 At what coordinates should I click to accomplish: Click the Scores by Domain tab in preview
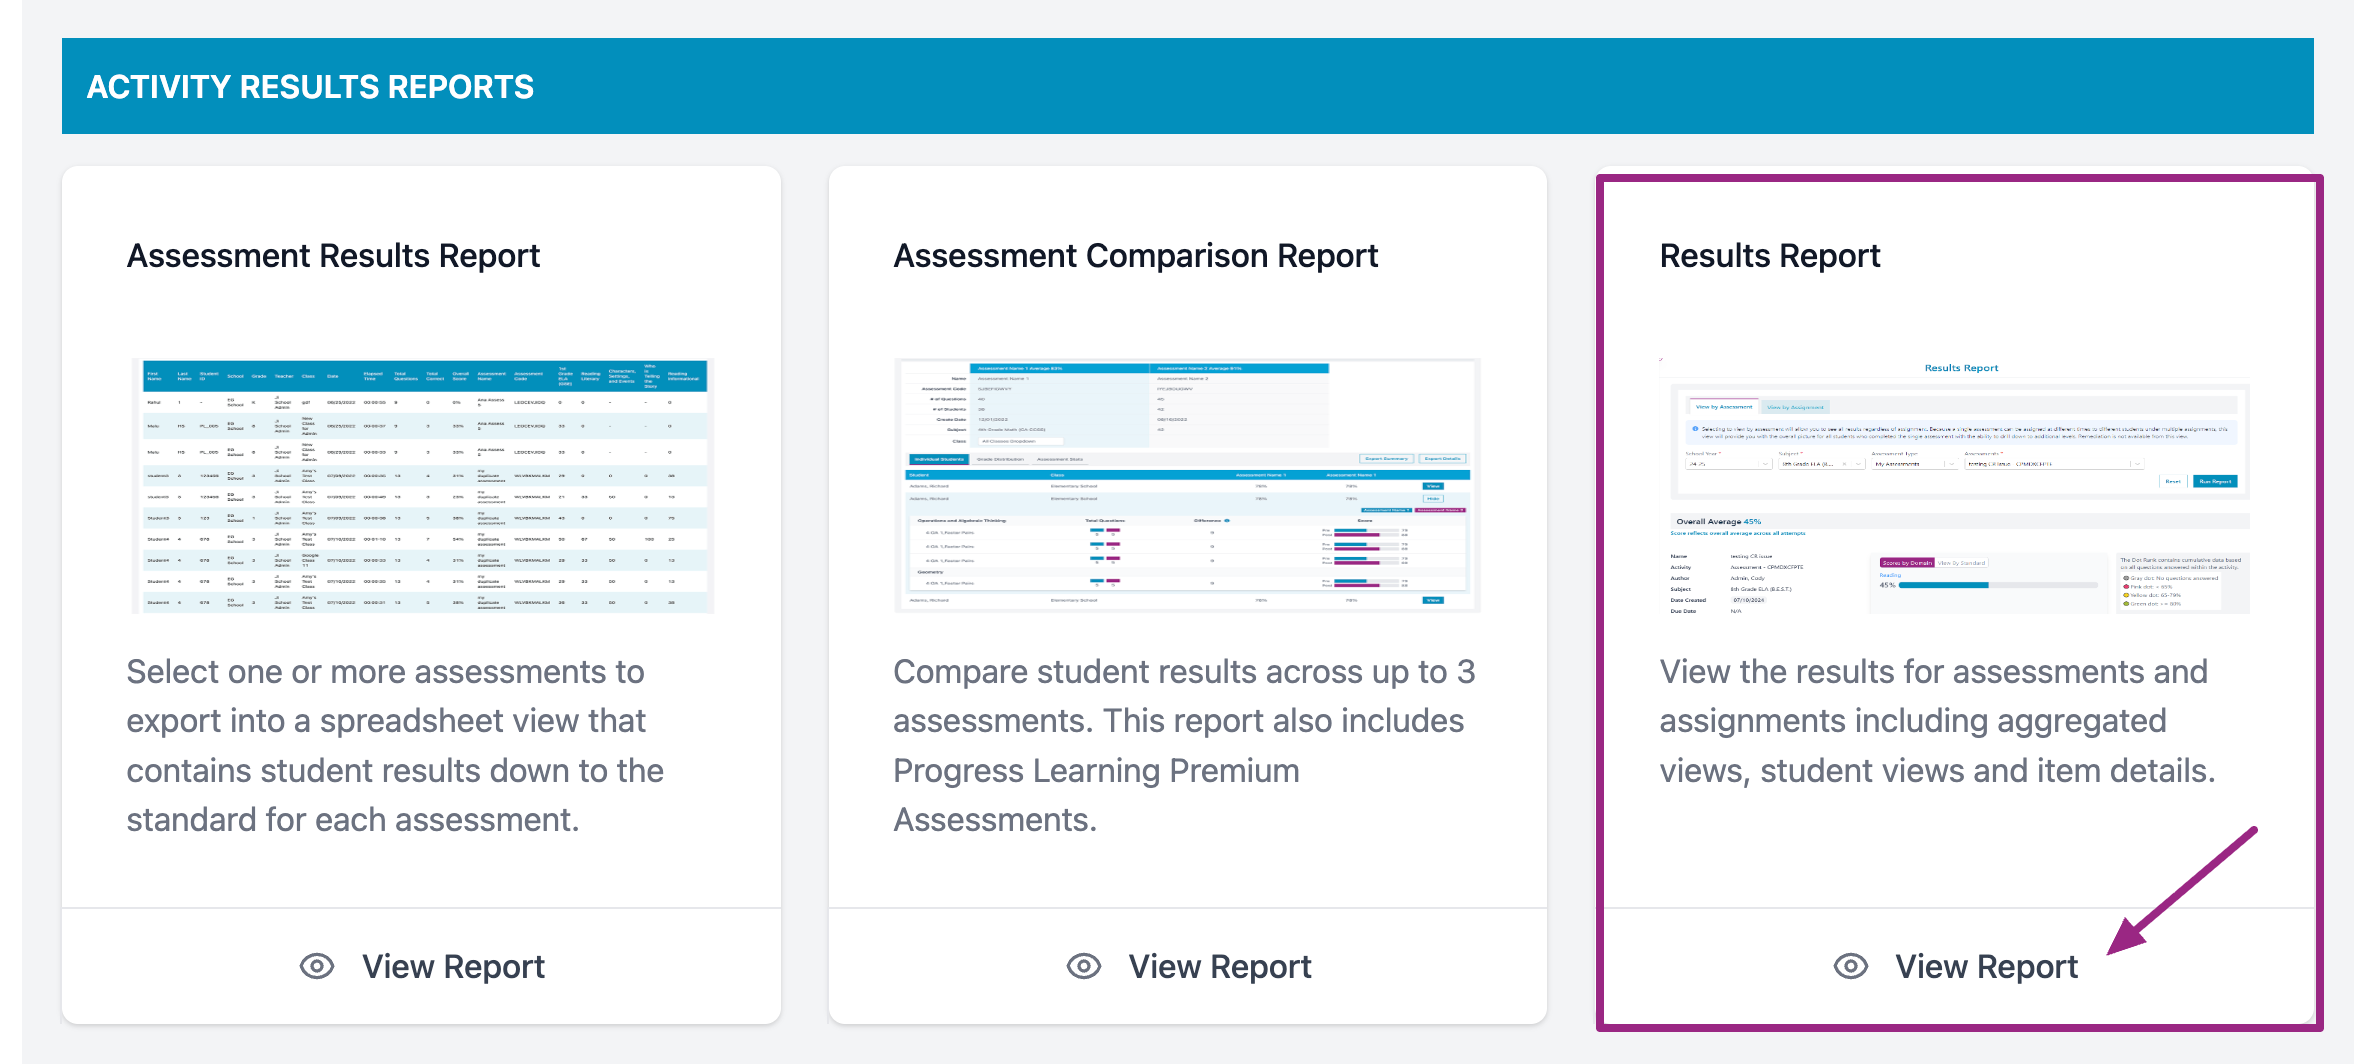pyautogui.click(x=1906, y=563)
